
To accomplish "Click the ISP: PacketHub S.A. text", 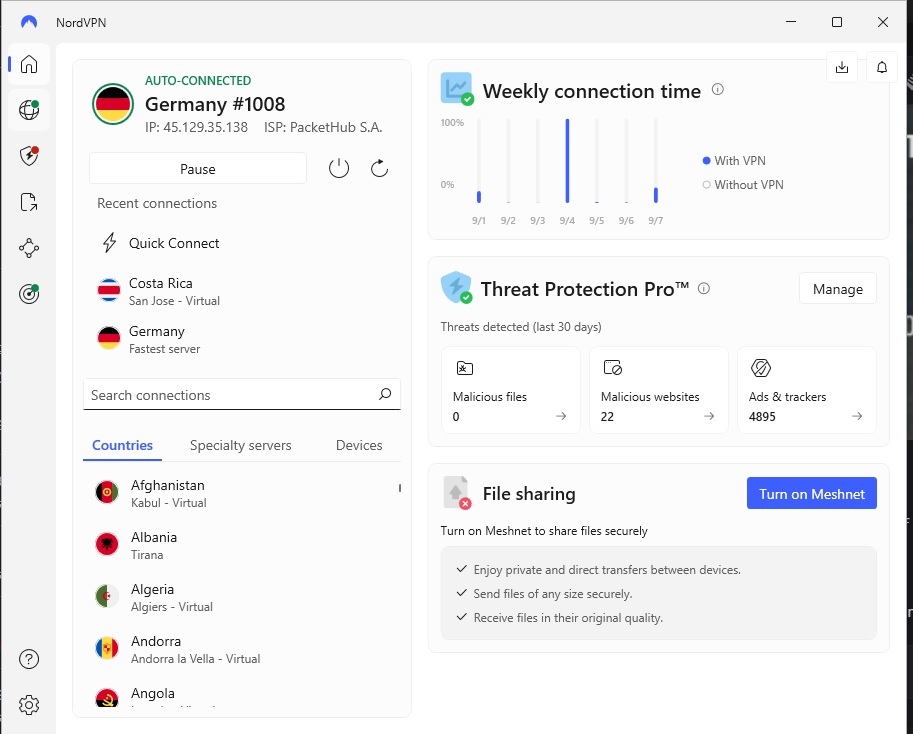I will tap(323, 127).
